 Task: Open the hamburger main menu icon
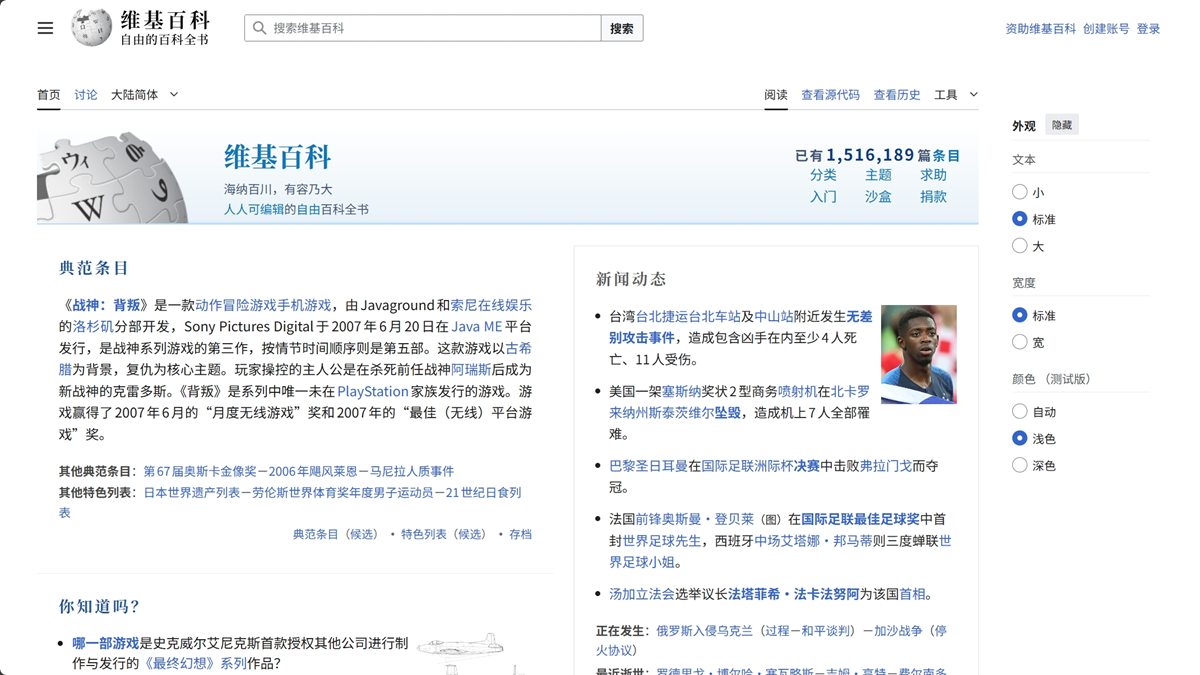pos(45,27)
